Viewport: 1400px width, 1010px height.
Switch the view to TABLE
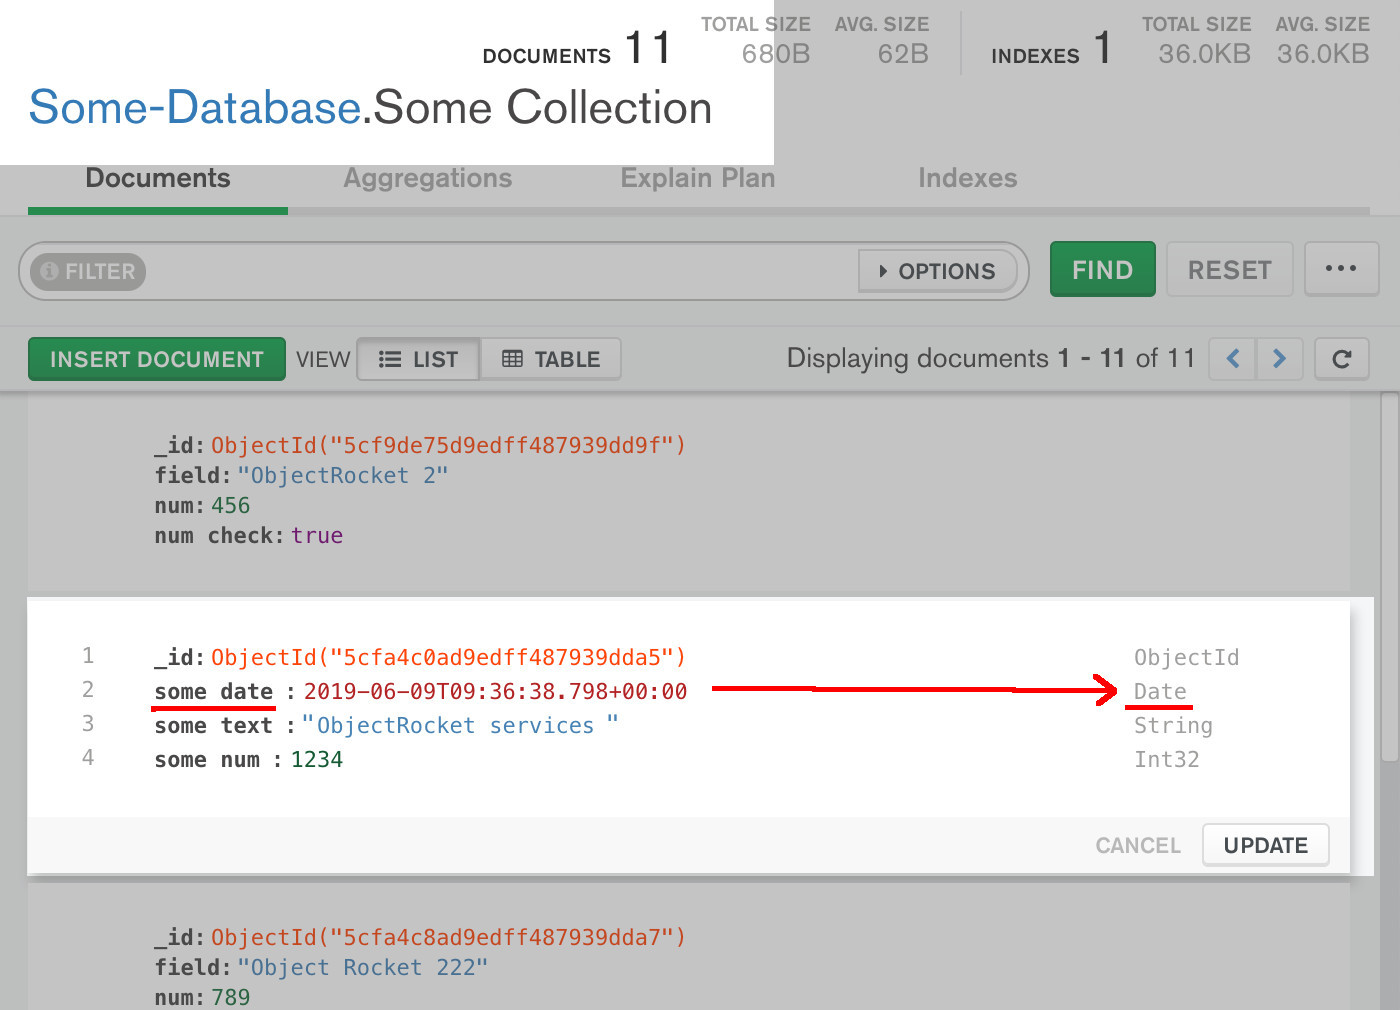pos(550,358)
